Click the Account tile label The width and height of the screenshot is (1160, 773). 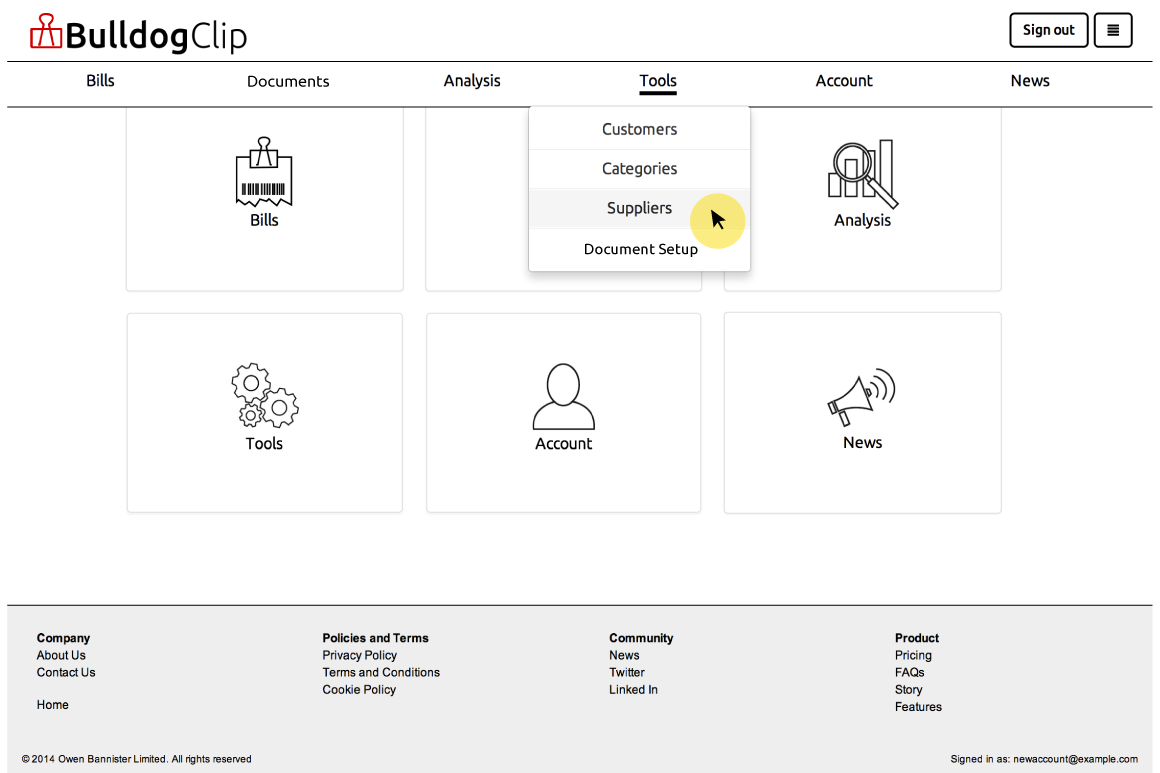pyautogui.click(x=564, y=444)
